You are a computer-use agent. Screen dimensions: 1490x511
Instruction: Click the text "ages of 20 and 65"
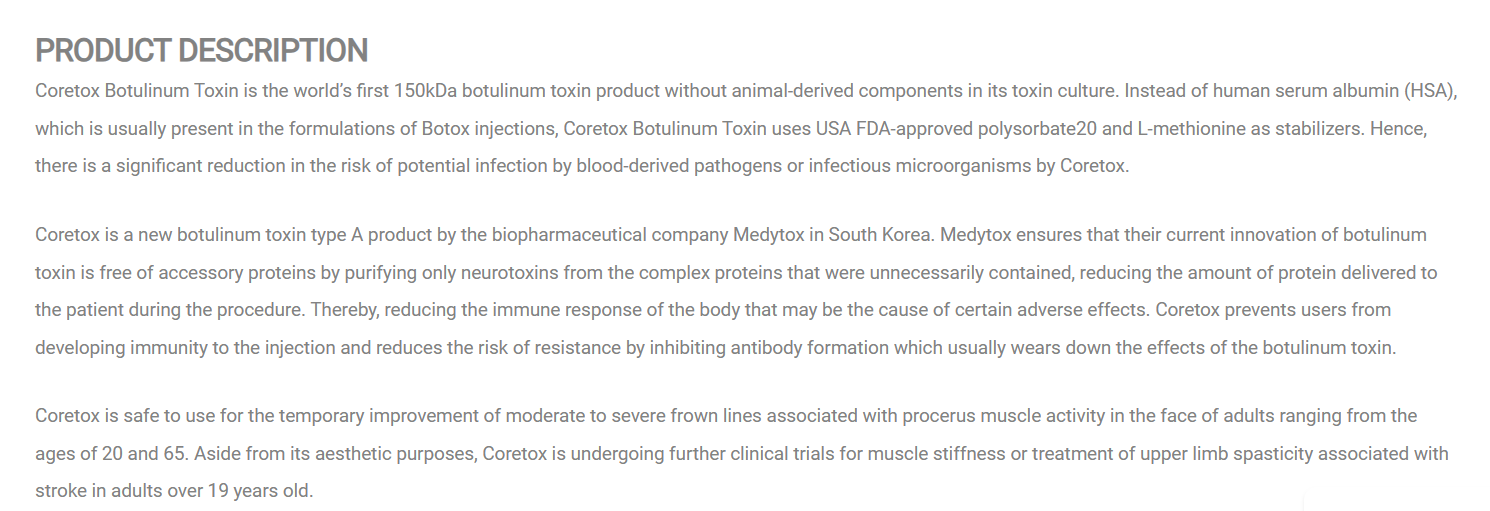pos(111,453)
